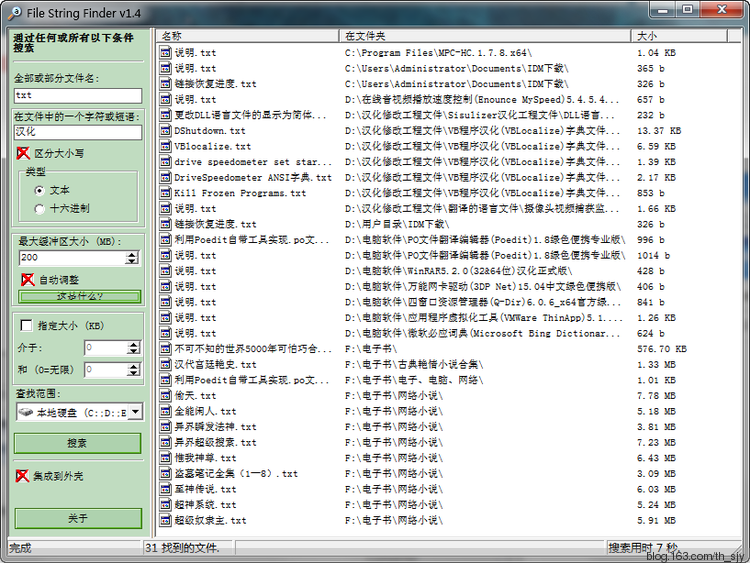Click the 和 (0=无限) input field

click(x=106, y=370)
